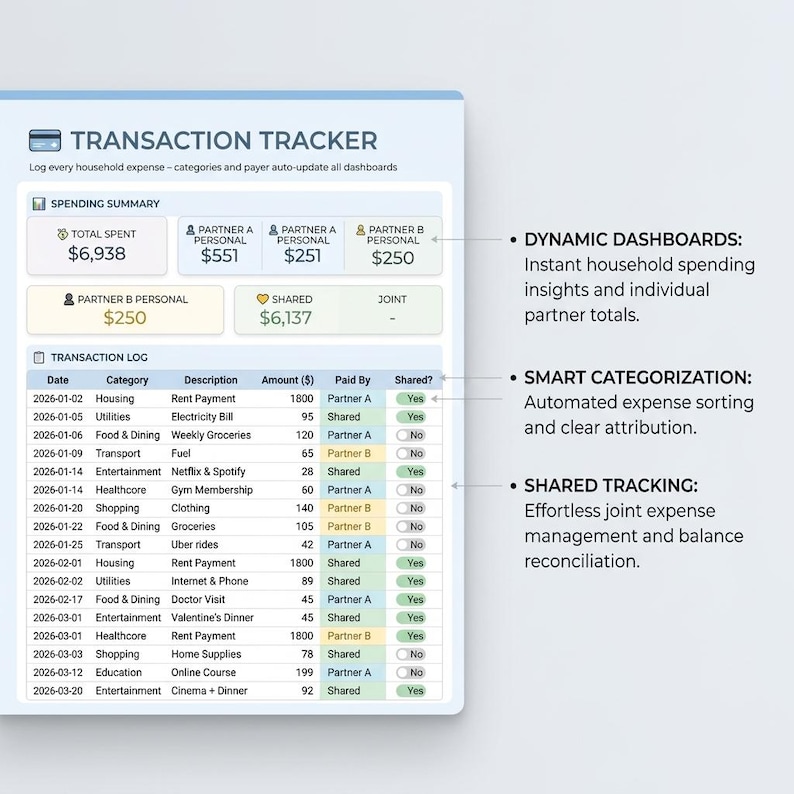The height and width of the screenshot is (794, 794).
Task: Click the Date column header
Action: coord(58,380)
